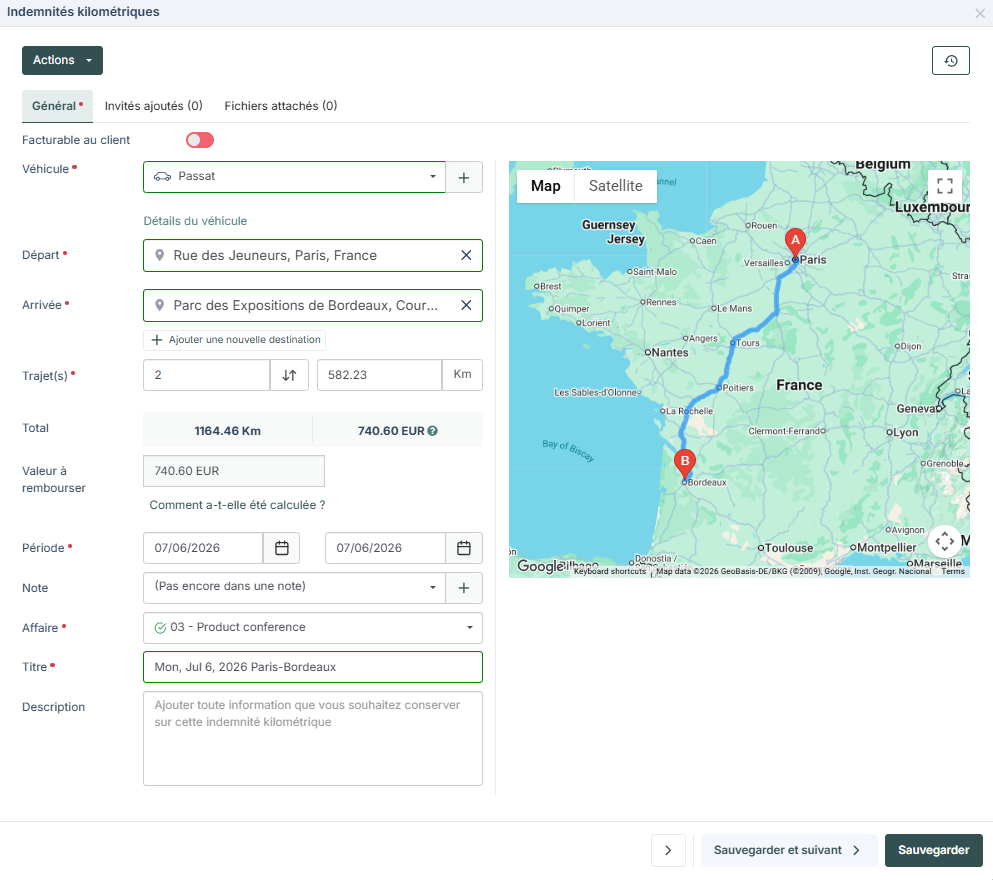Edit the Départ address field
Viewport: 993px width, 880px height.
click(313, 255)
